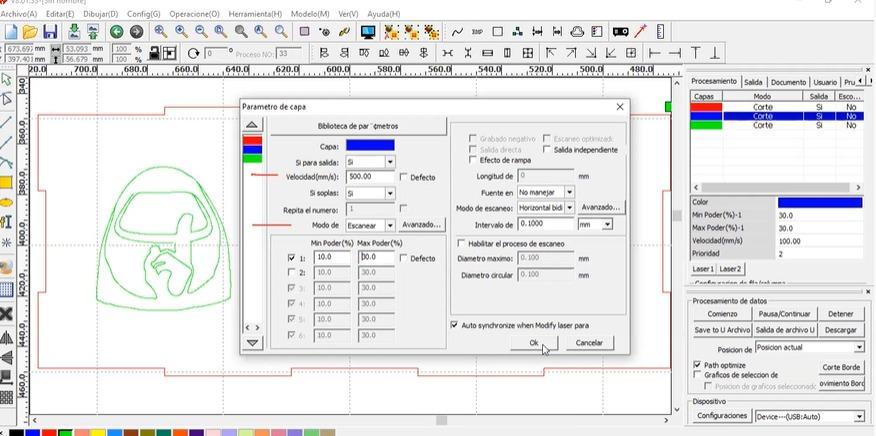Undo with the green left arrow icon
Screen dimensions: 876x436
pyautogui.click(x=116, y=32)
